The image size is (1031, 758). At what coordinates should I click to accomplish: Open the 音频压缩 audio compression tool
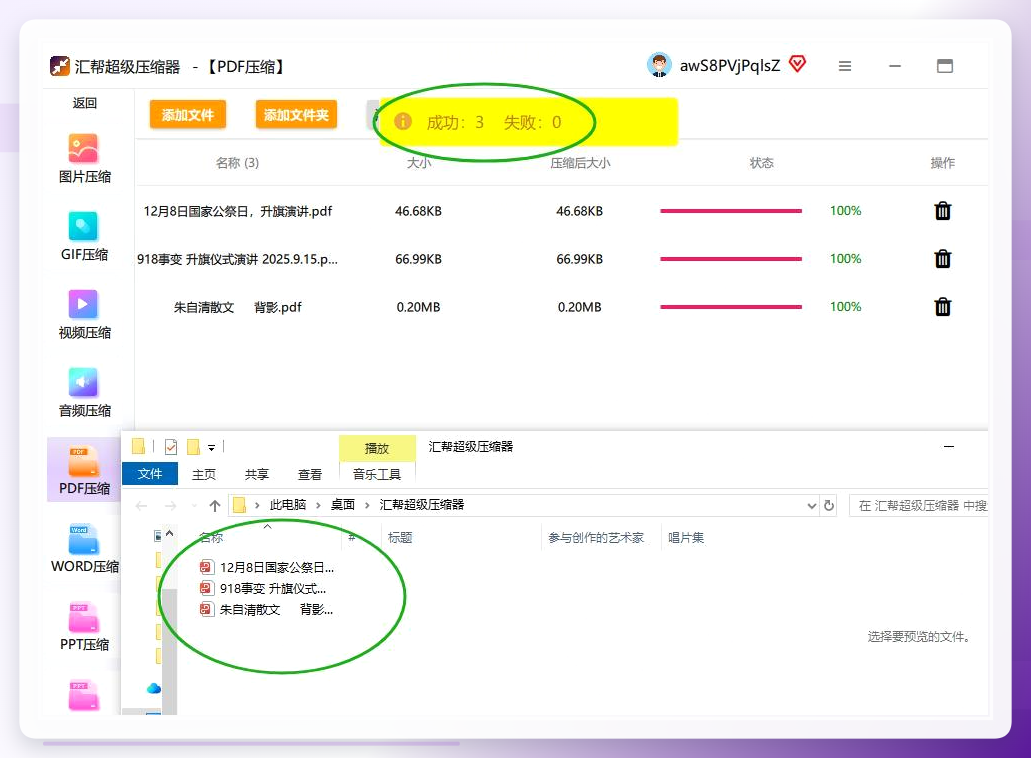coord(84,392)
